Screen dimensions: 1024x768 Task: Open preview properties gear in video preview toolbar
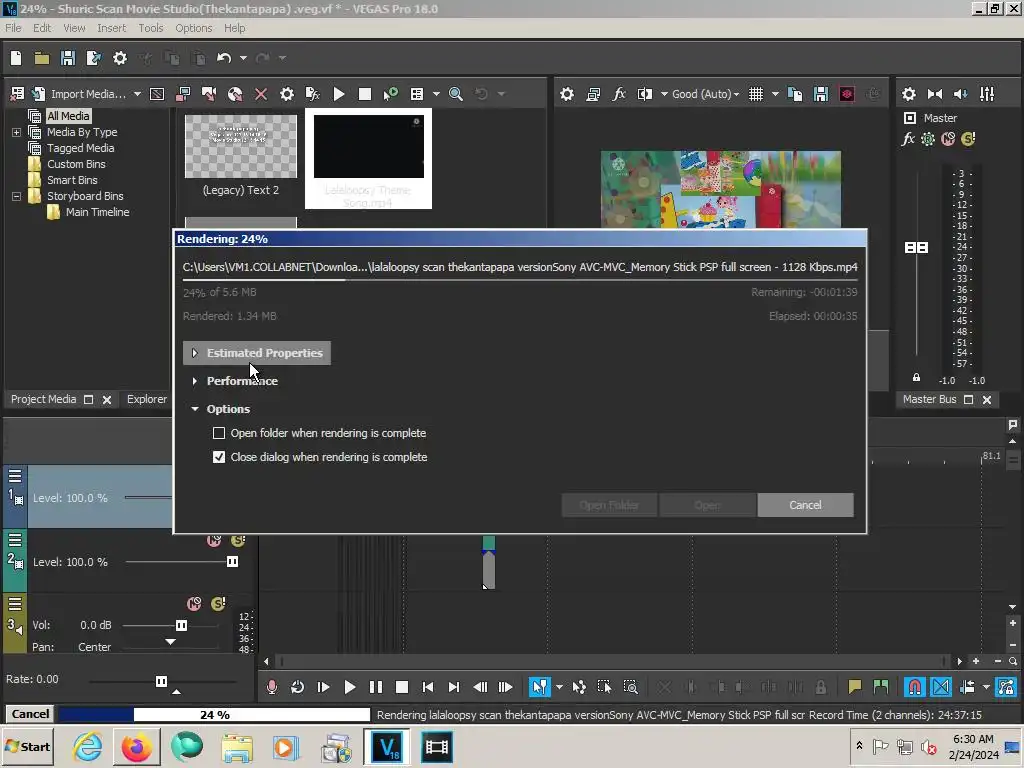click(567, 94)
